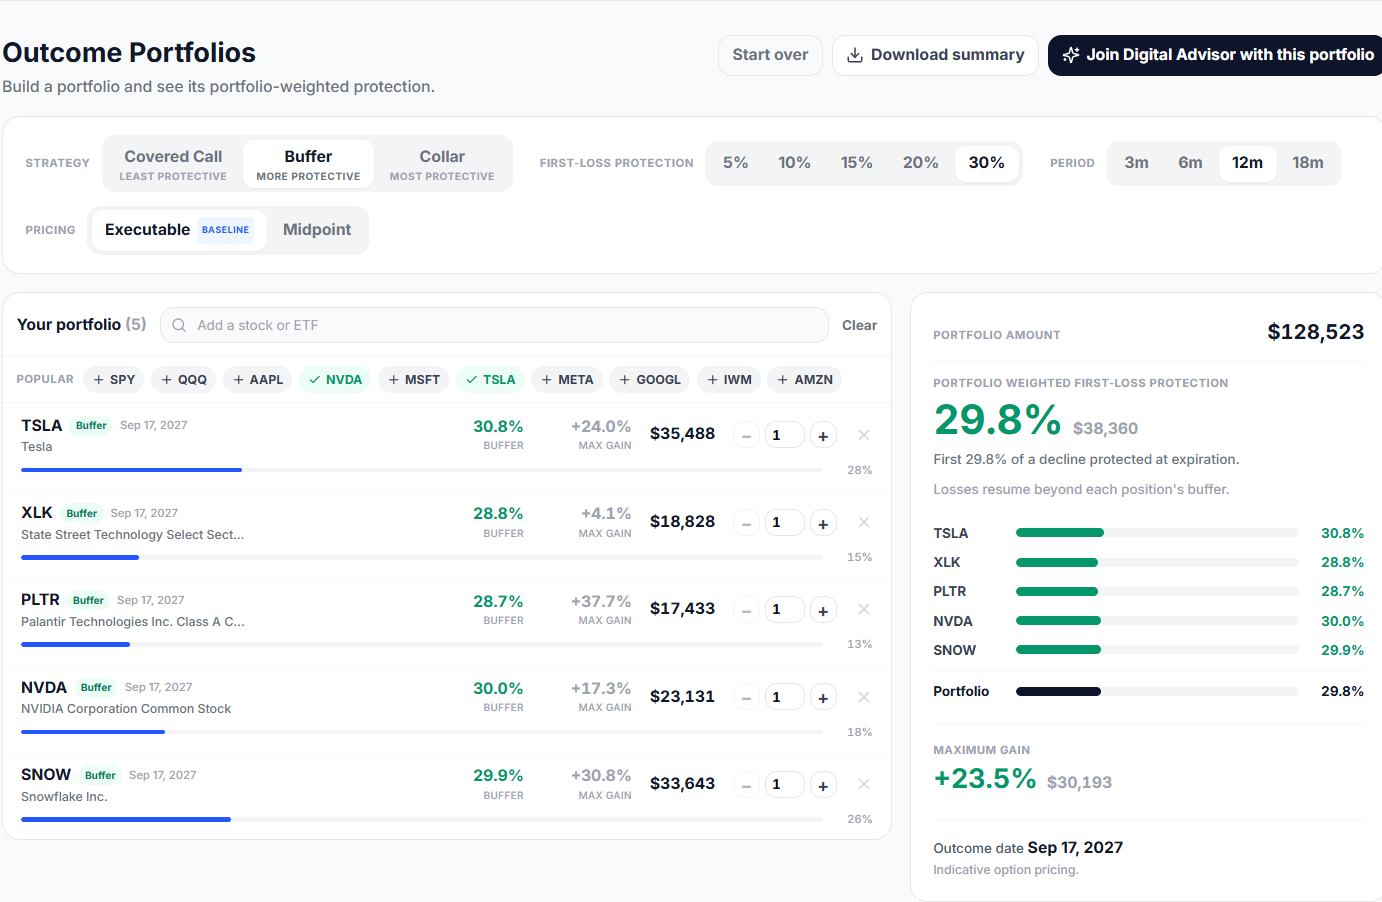Set first-loss protection to 10%

point(795,163)
